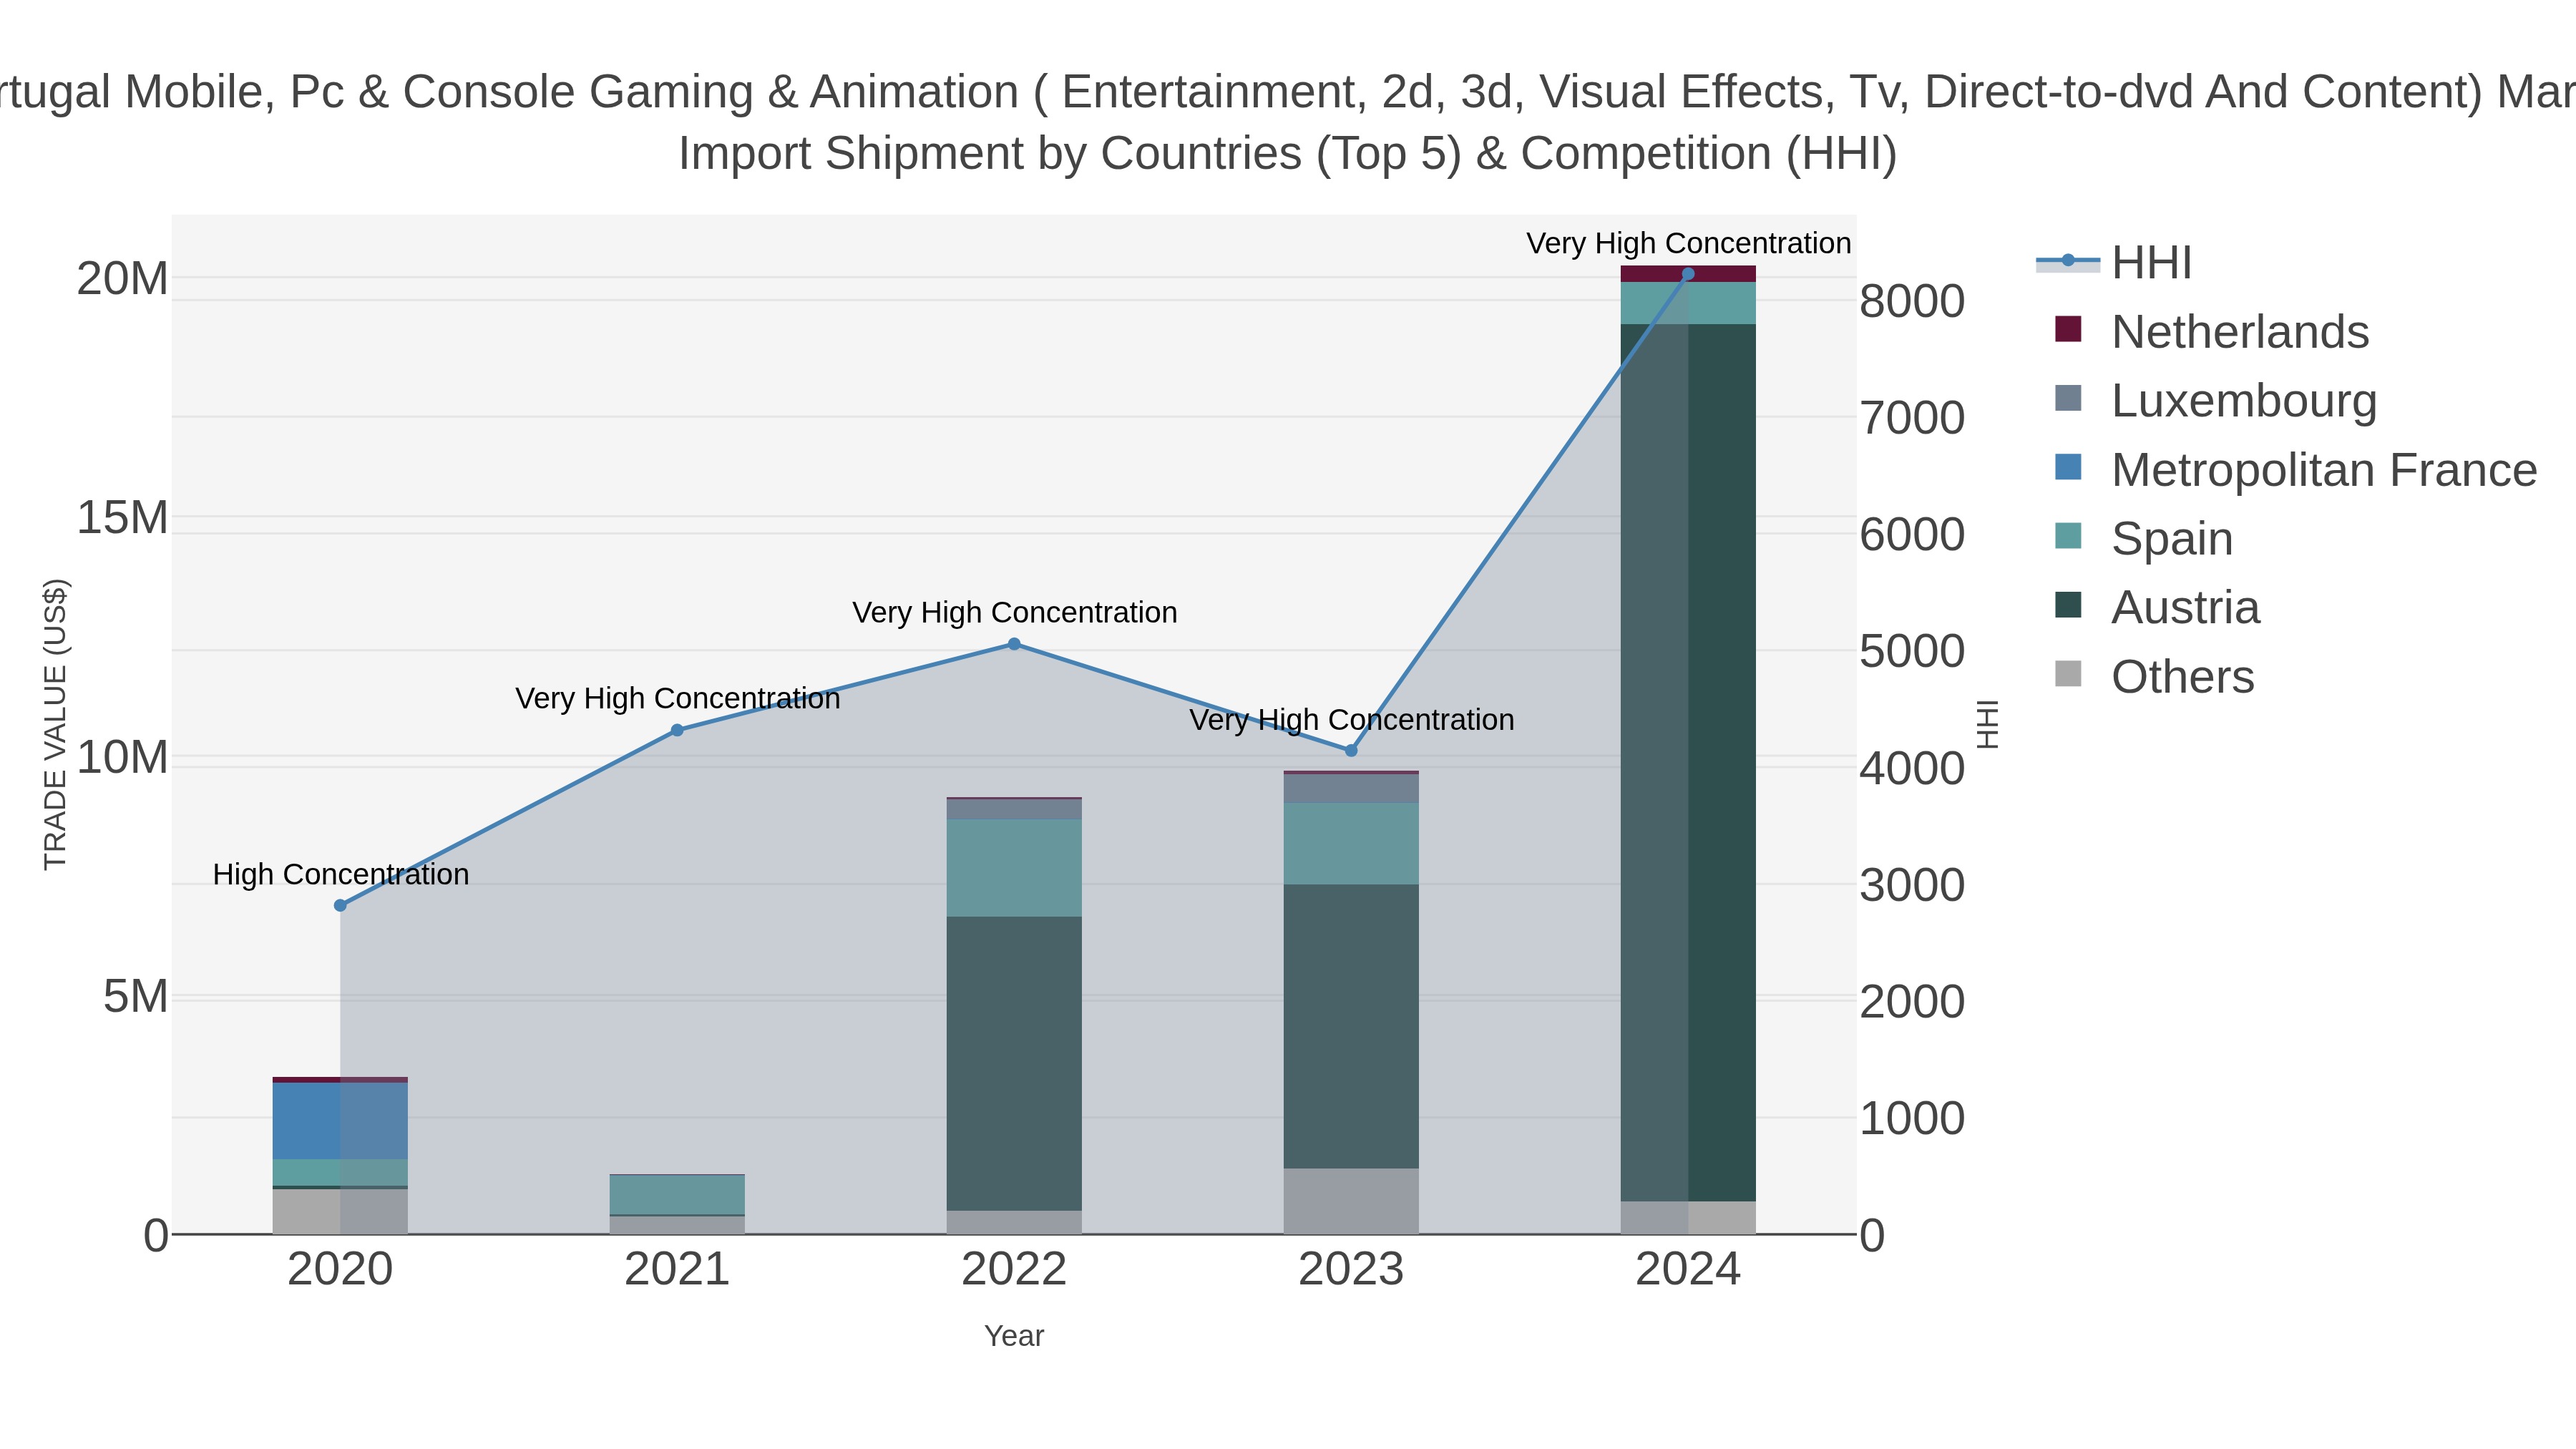Click the Spain segment of the 2023 bar
This screenshot has height=1449, width=2576.
1351,844
